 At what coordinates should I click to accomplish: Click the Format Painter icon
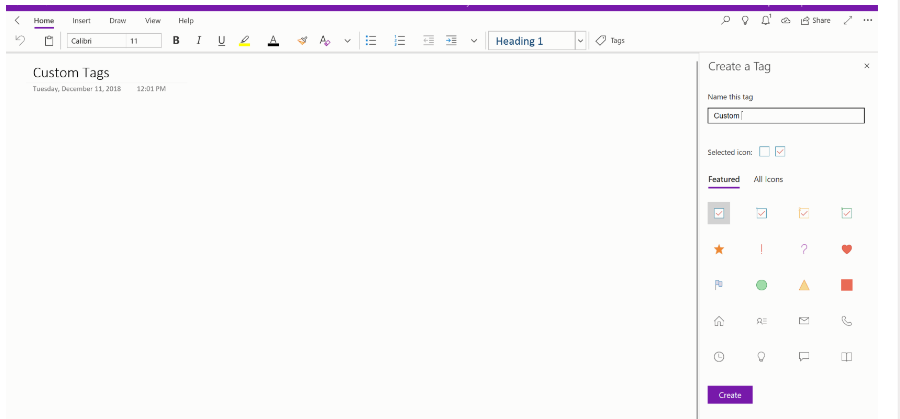(x=302, y=41)
